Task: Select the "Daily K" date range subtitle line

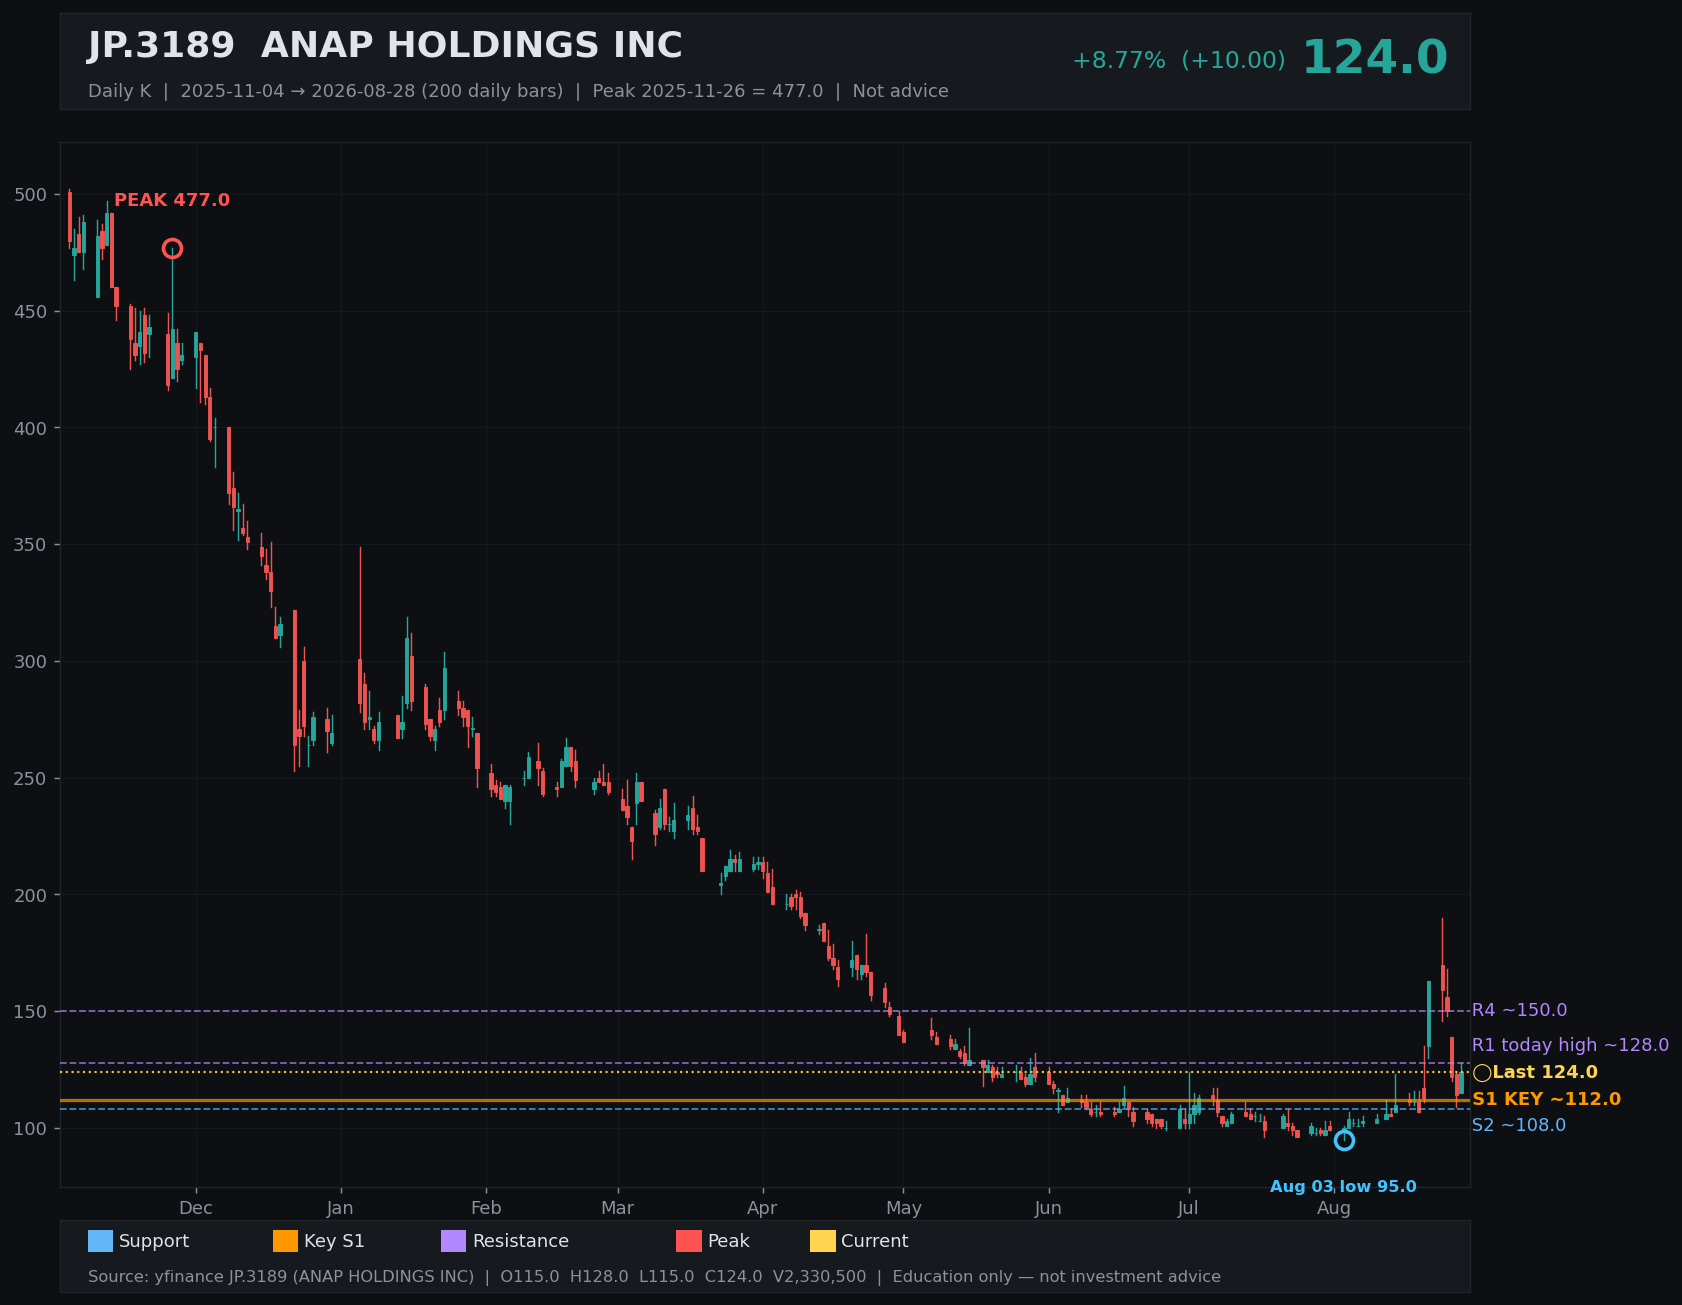Action: pos(518,91)
